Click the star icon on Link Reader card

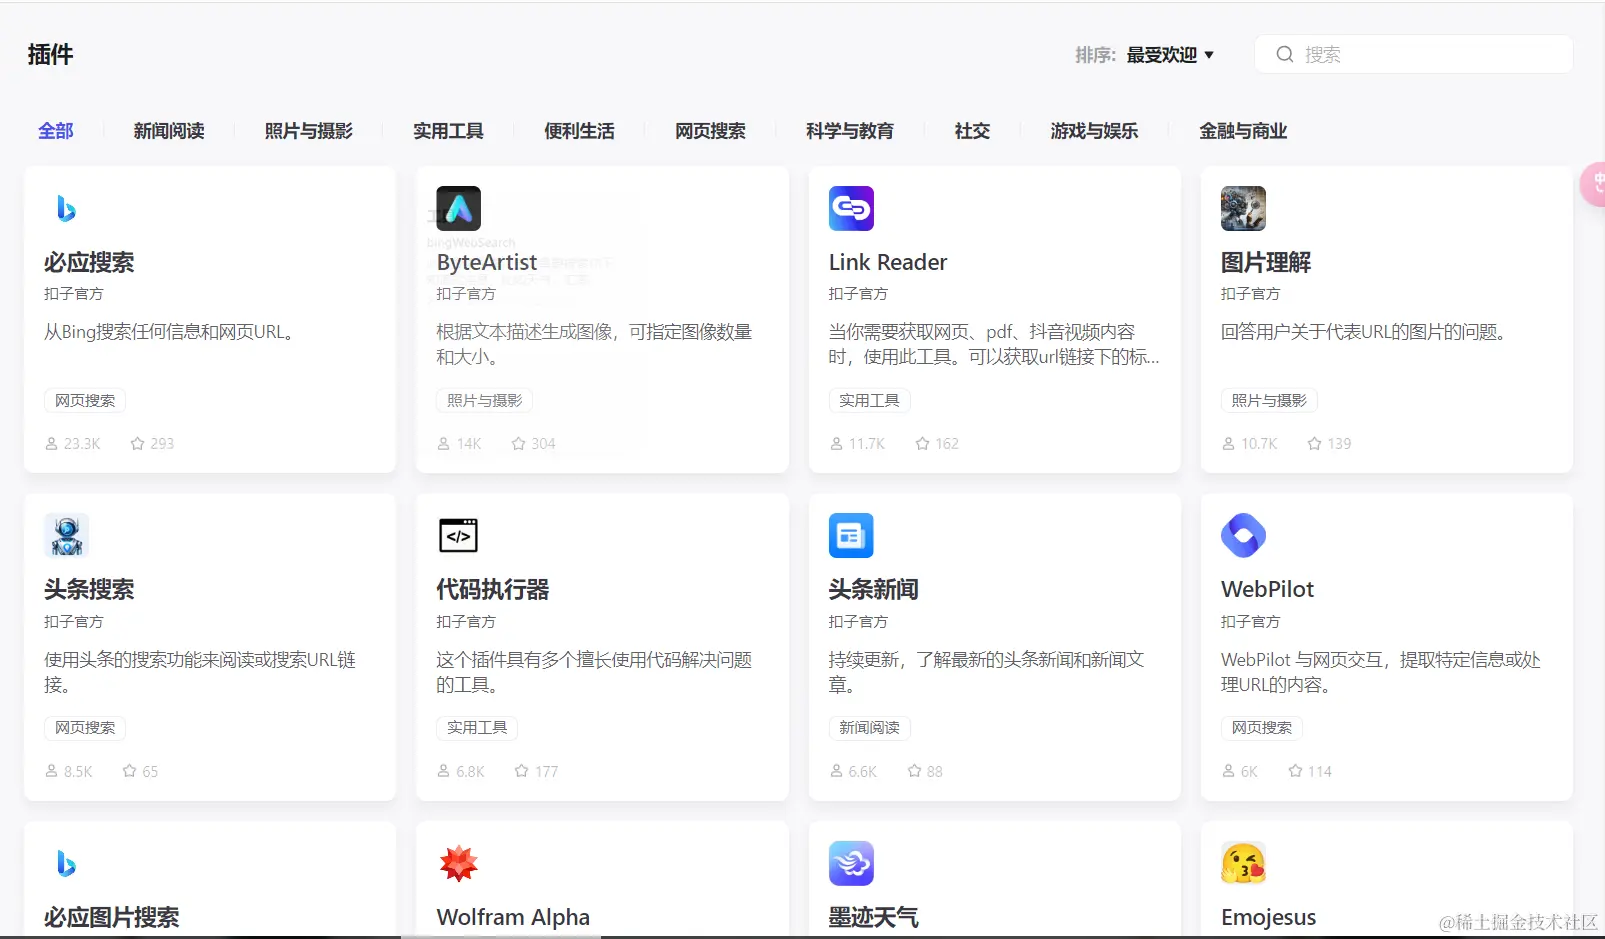point(922,443)
